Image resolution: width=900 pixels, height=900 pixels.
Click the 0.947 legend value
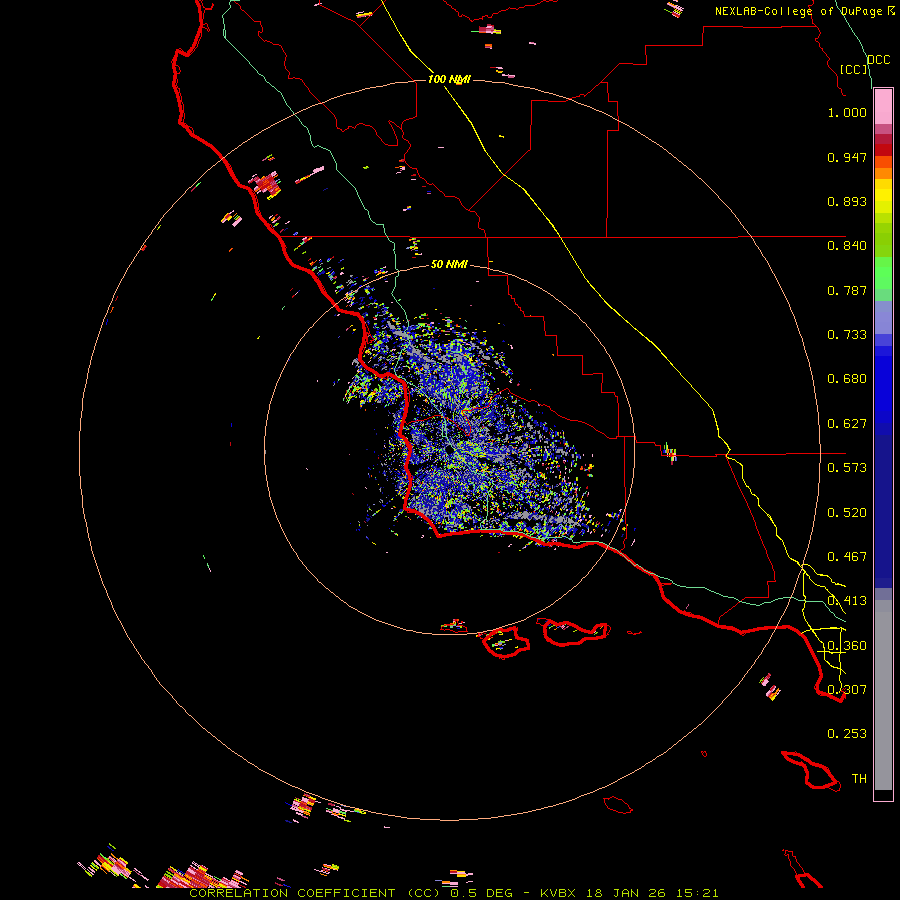point(847,157)
